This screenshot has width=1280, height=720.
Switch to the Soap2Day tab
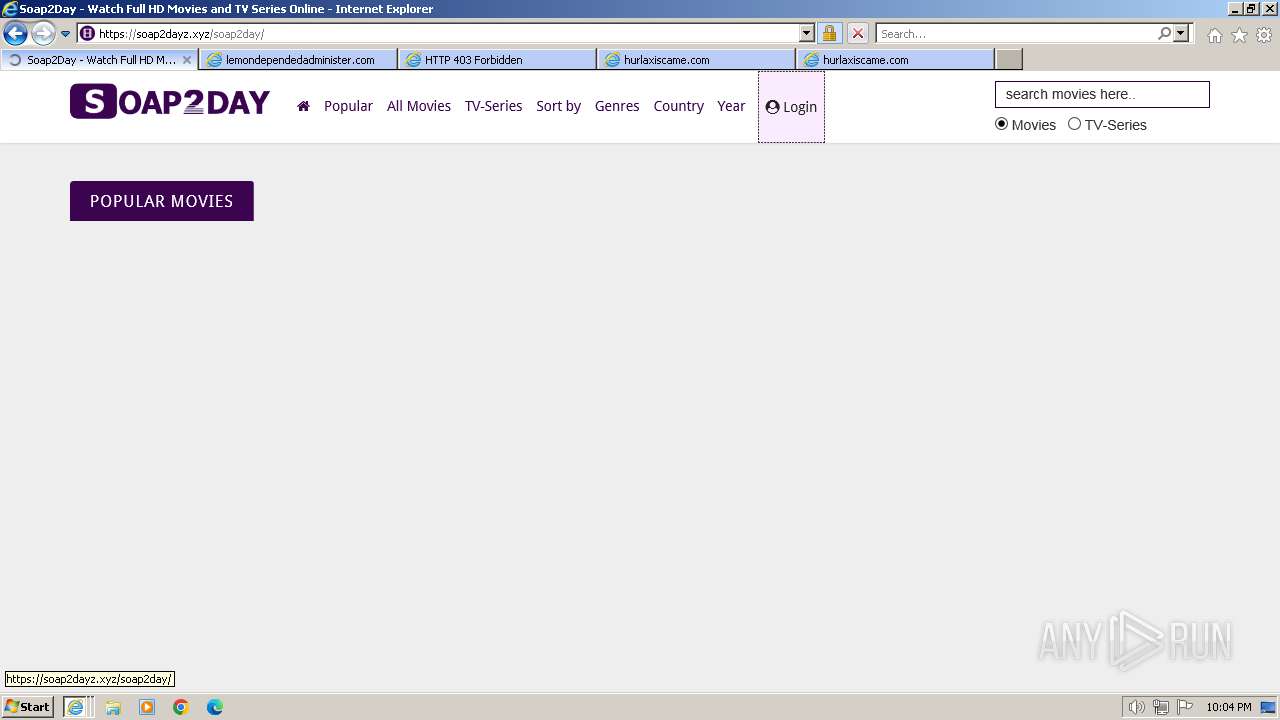coord(98,60)
